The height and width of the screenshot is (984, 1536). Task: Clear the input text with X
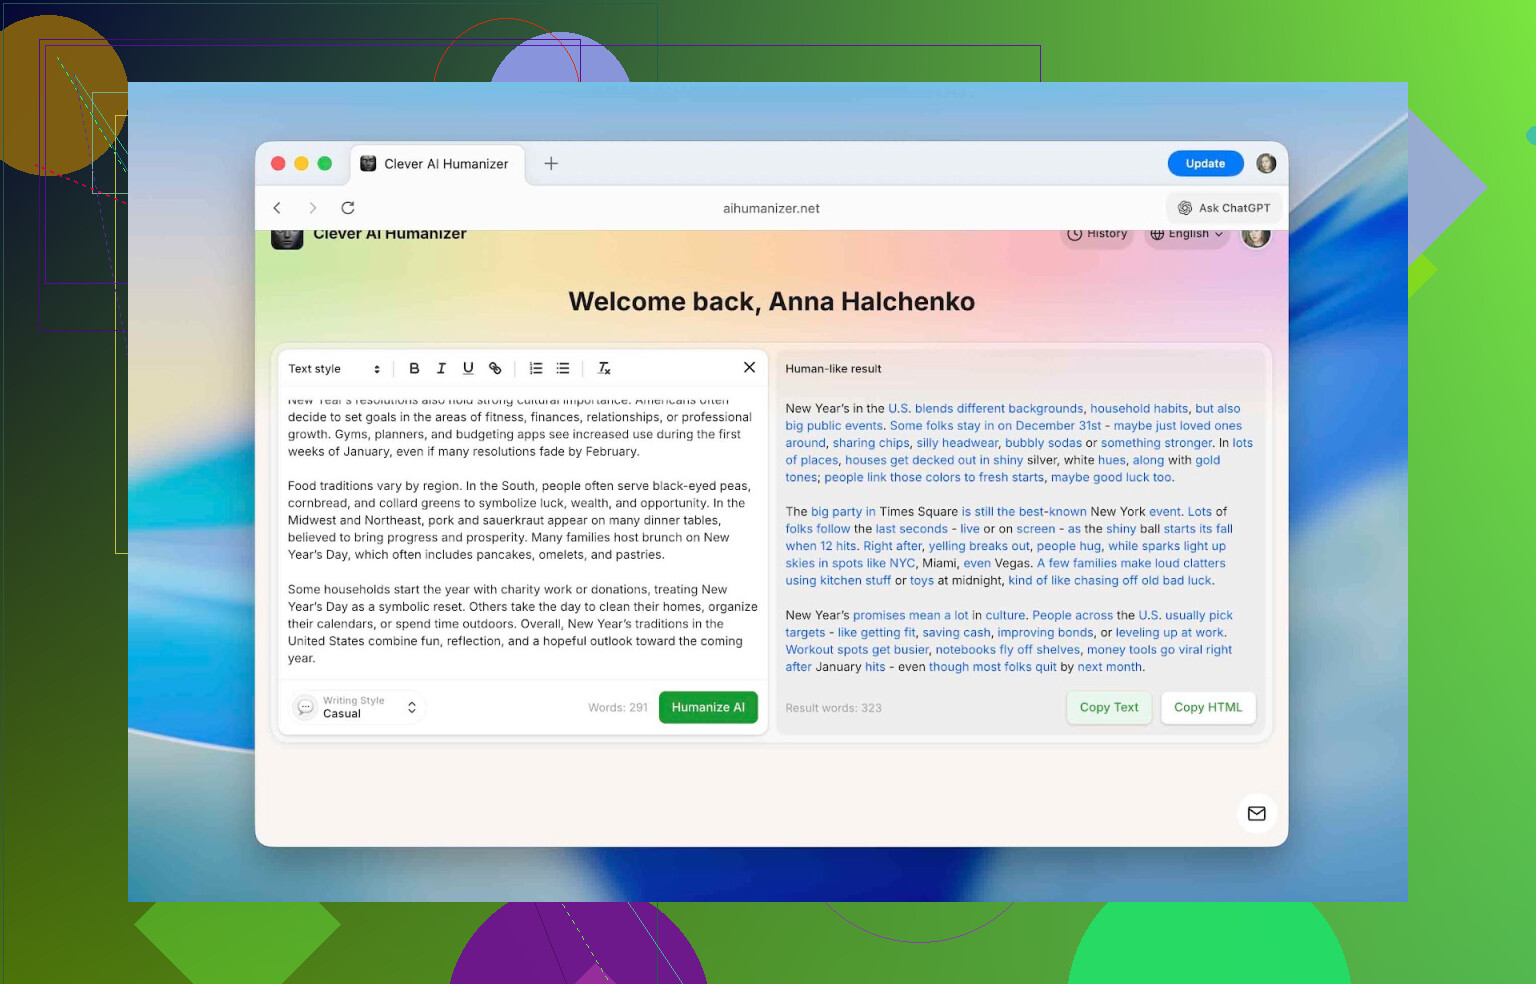[x=749, y=367]
